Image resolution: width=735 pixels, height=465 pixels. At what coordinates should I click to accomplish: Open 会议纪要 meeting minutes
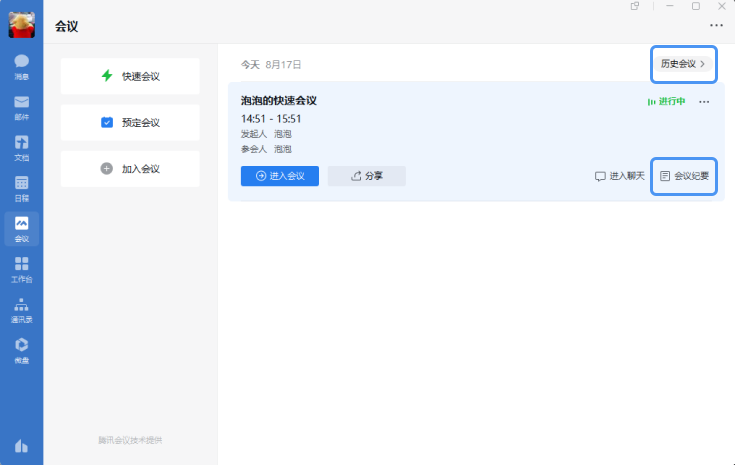coord(684,176)
